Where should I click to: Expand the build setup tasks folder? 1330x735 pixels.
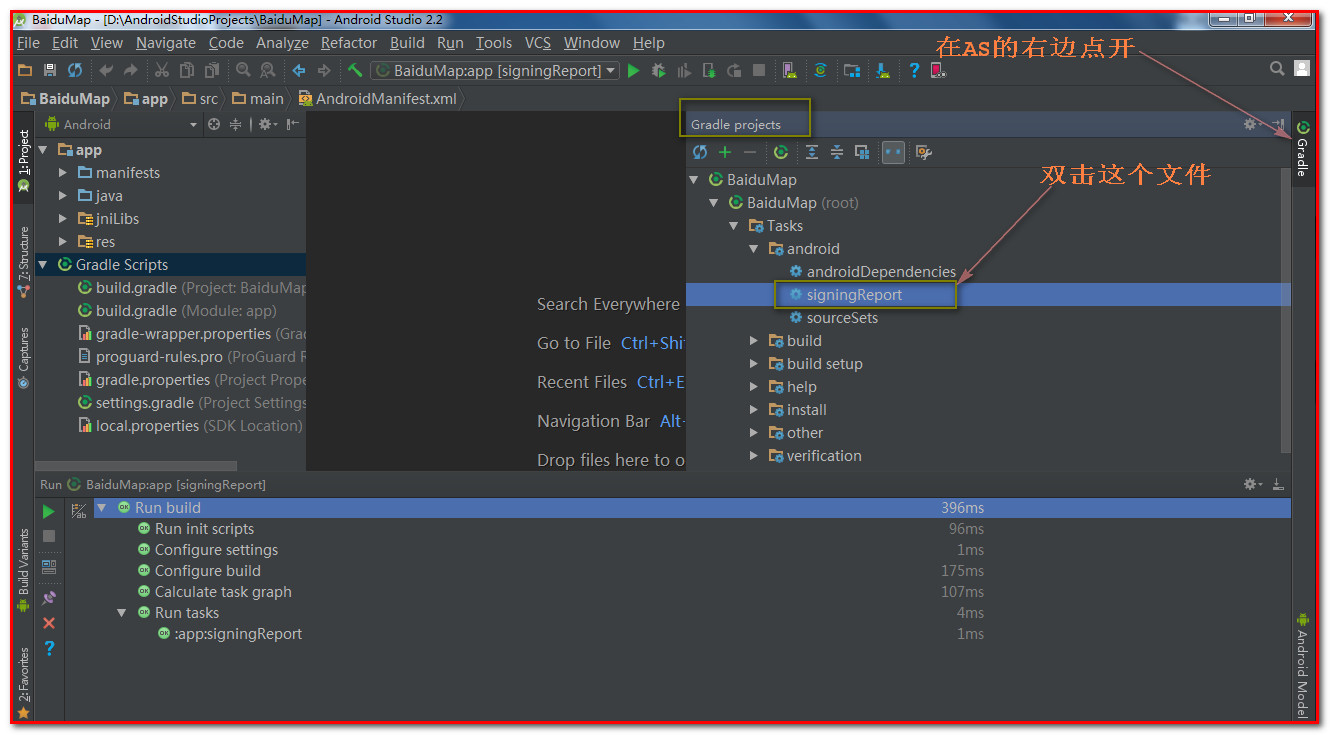pyautogui.click(x=755, y=364)
